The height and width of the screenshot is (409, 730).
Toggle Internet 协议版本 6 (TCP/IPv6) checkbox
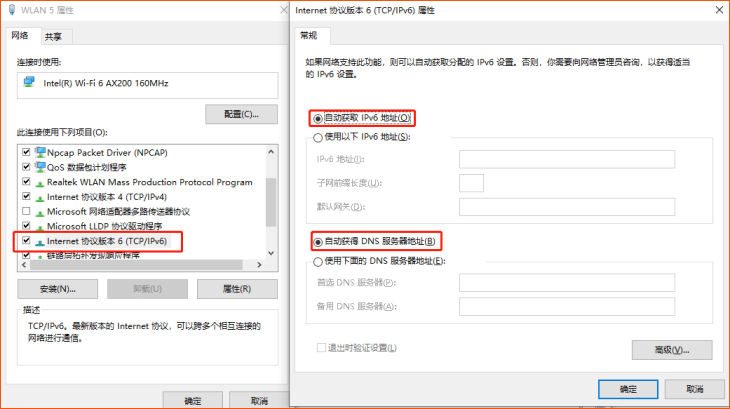point(26,241)
